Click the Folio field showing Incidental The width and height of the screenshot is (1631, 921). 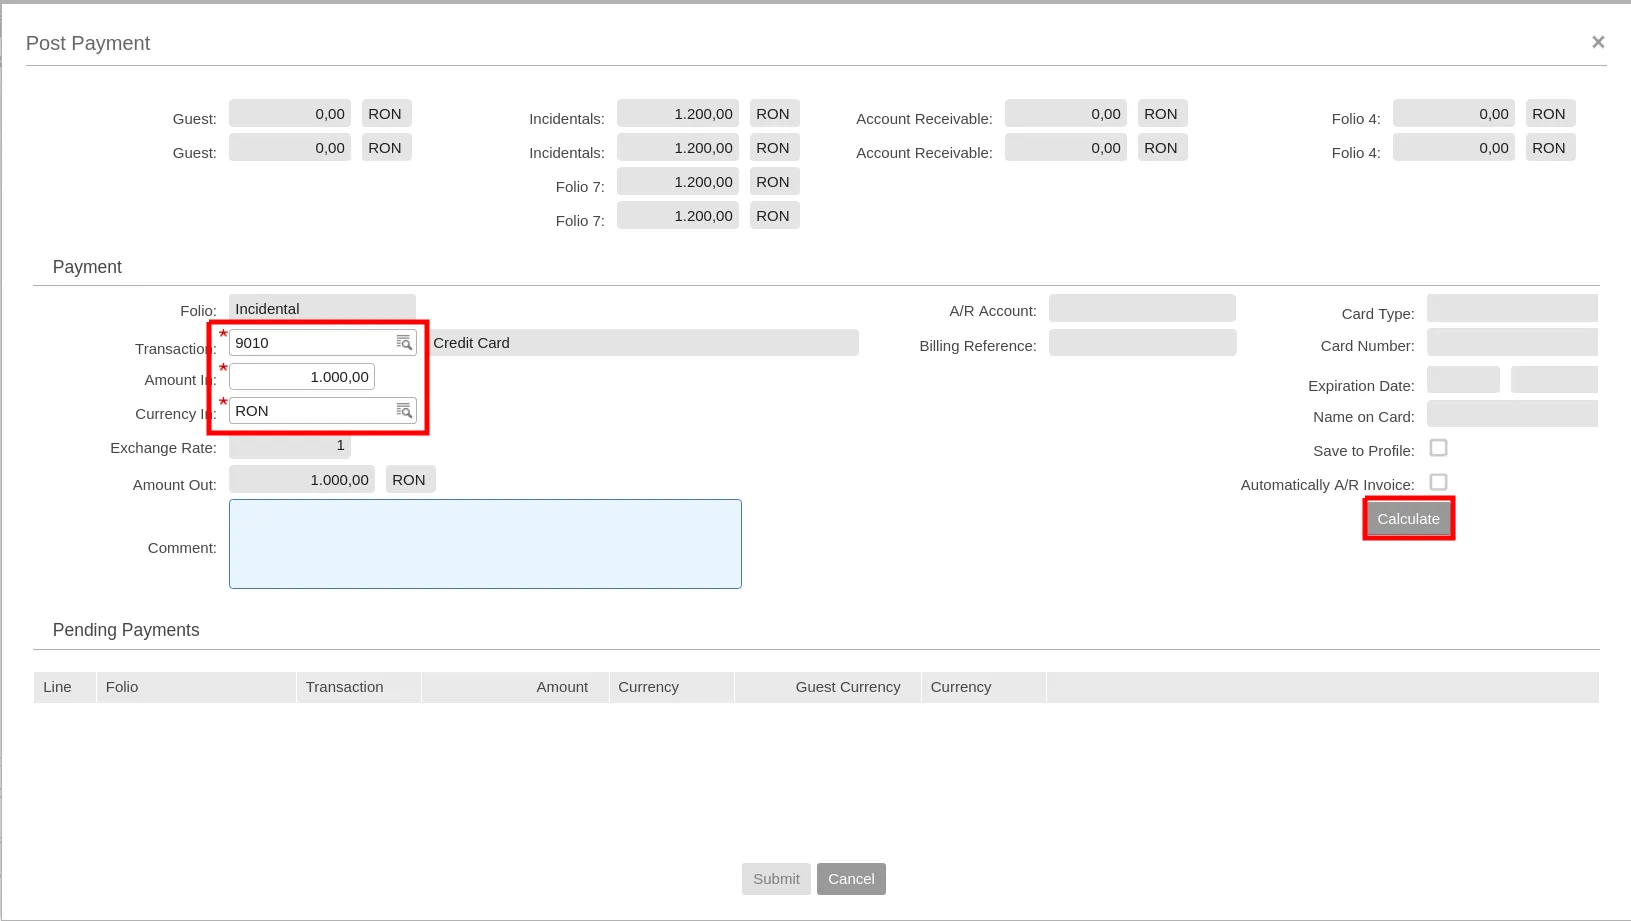(322, 308)
